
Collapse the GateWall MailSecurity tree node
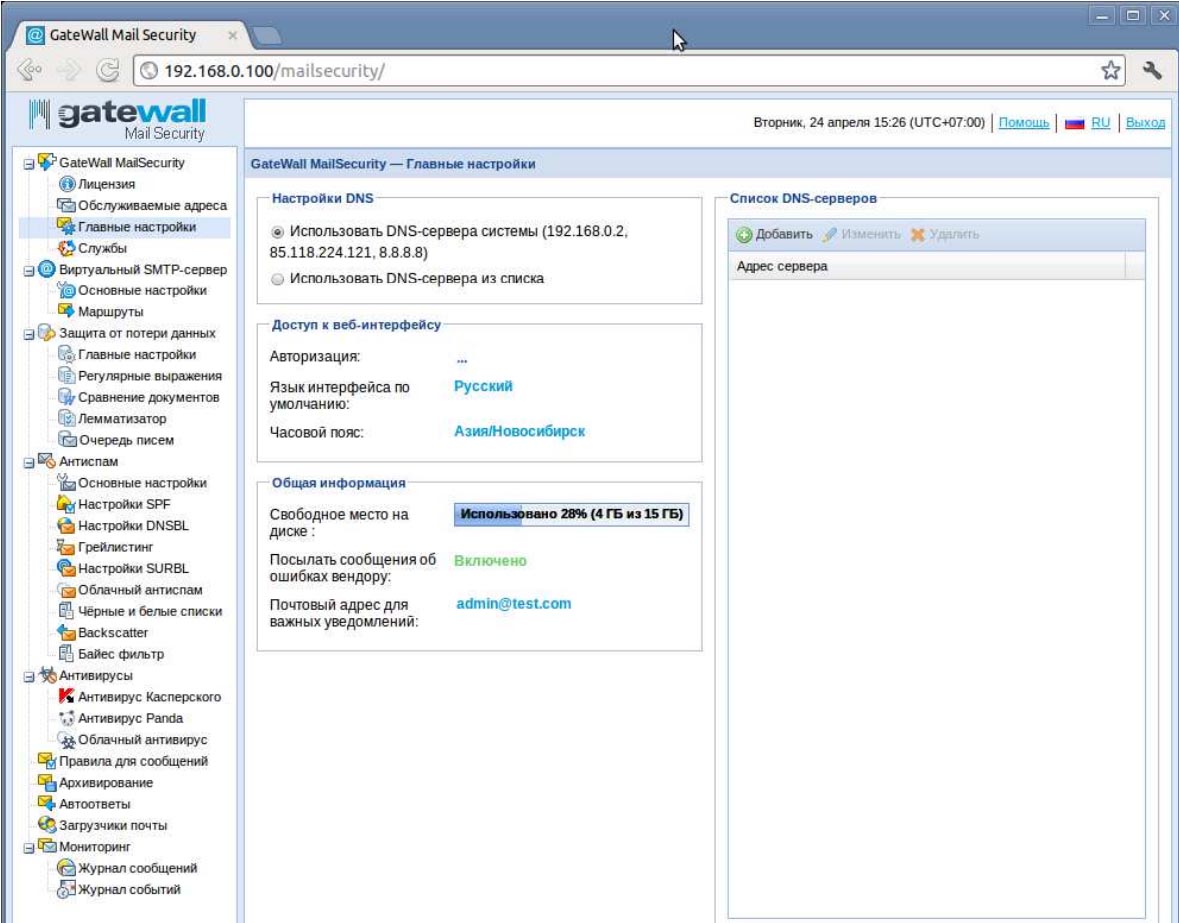point(29,163)
